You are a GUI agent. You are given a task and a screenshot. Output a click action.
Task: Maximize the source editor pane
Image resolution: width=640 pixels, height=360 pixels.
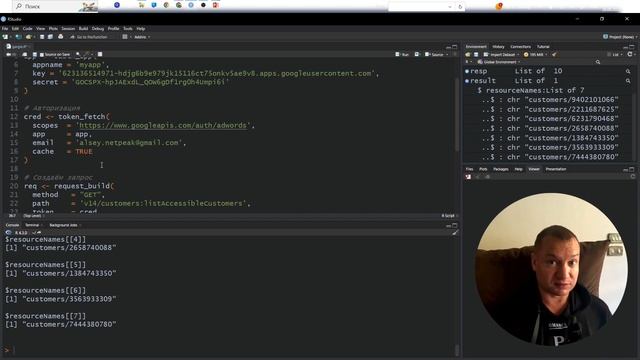click(455, 47)
